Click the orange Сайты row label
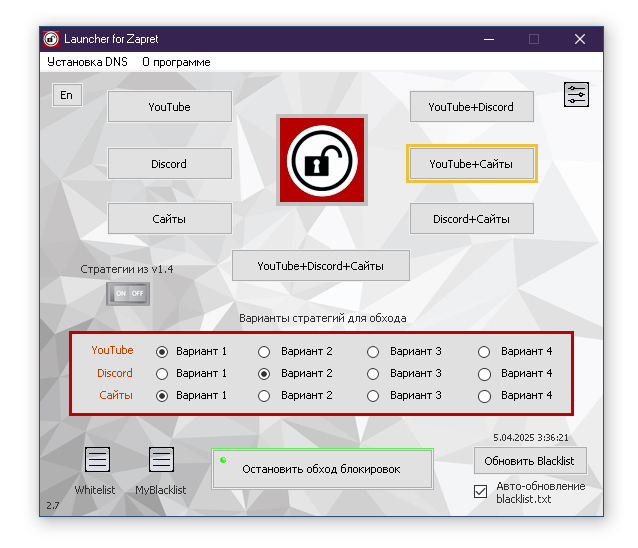The width and height of the screenshot is (638, 548). point(116,395)
